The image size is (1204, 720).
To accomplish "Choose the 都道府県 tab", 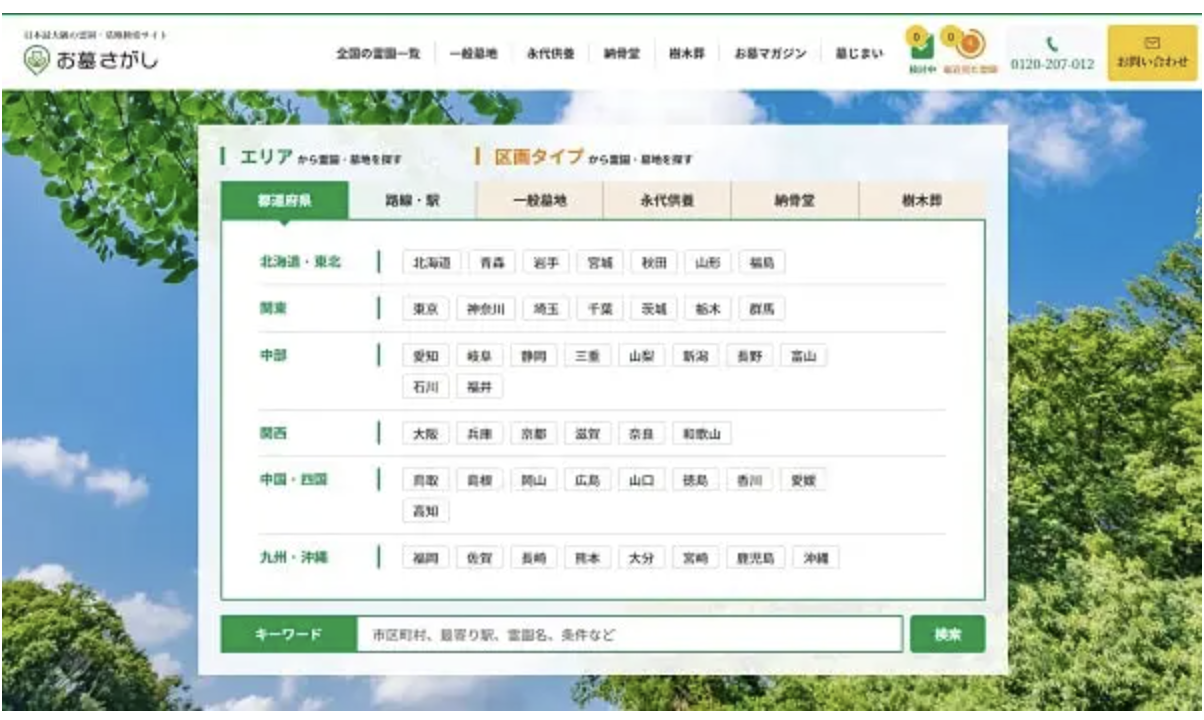I will click(x=285, y=200).
